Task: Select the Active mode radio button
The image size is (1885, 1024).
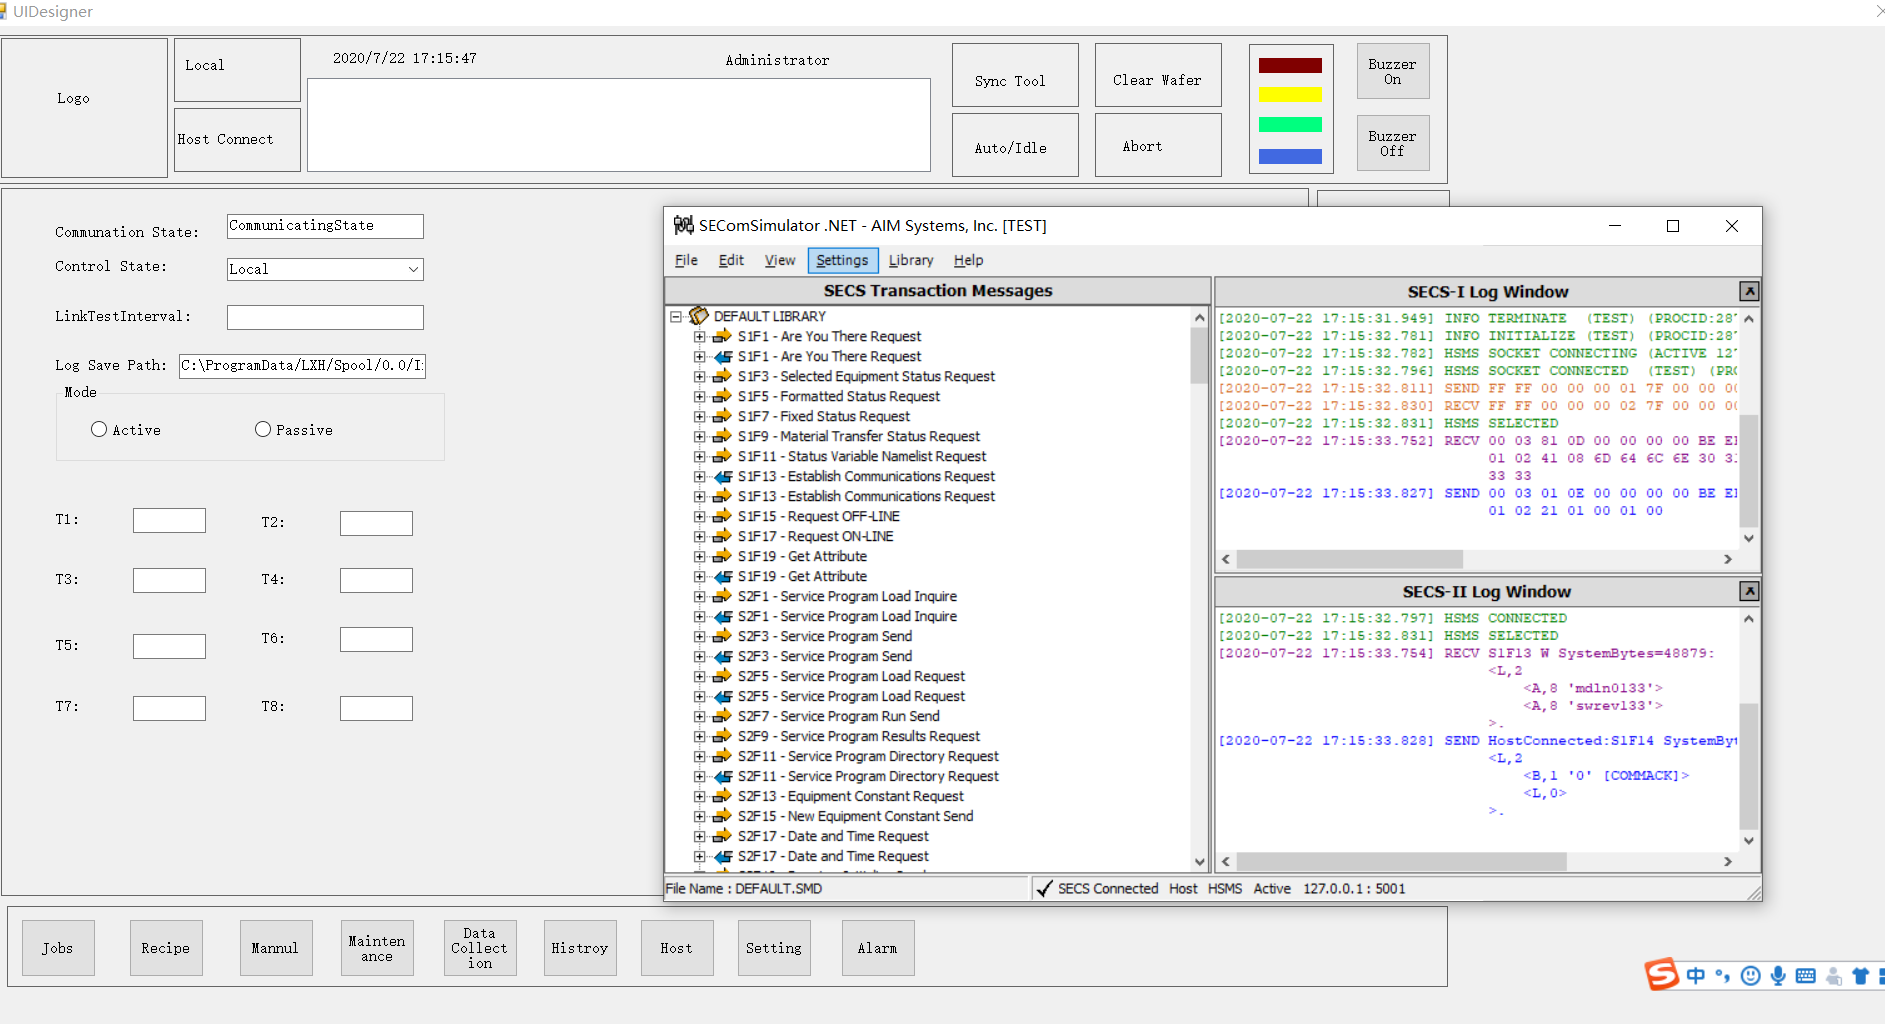Action: click(x=98, y=429)
